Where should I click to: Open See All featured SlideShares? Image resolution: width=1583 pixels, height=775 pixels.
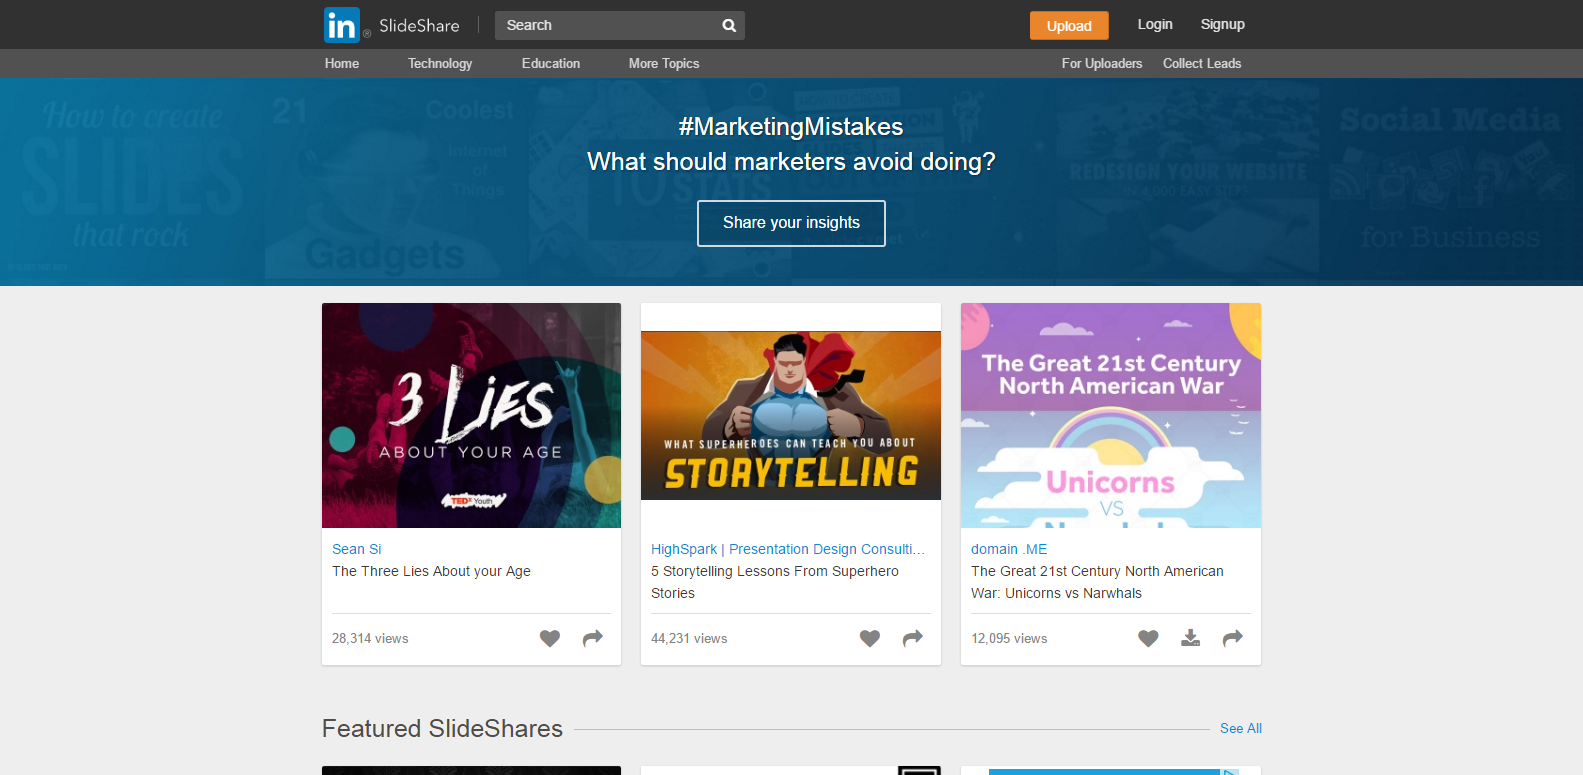coord(1241,728)
